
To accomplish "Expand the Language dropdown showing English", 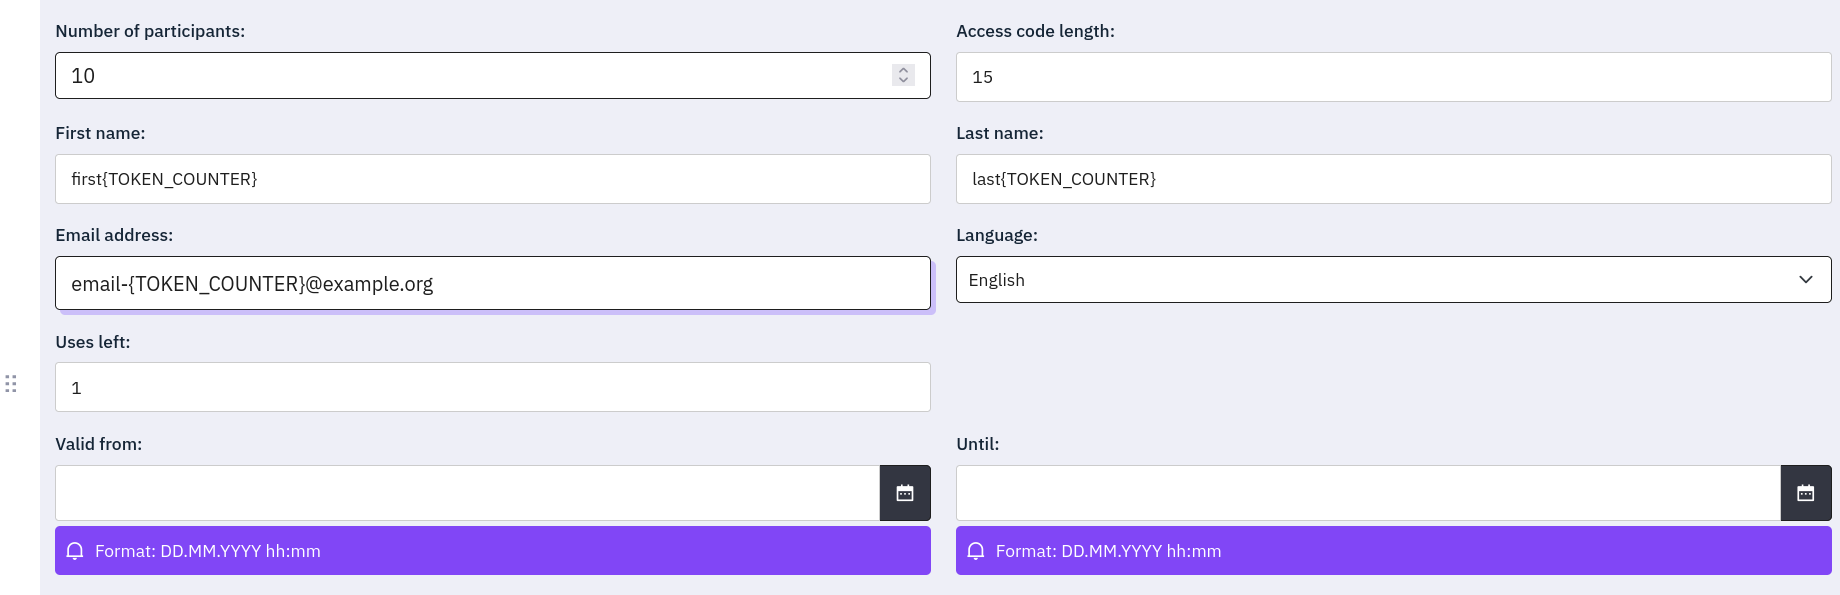I will (1394, 280).
